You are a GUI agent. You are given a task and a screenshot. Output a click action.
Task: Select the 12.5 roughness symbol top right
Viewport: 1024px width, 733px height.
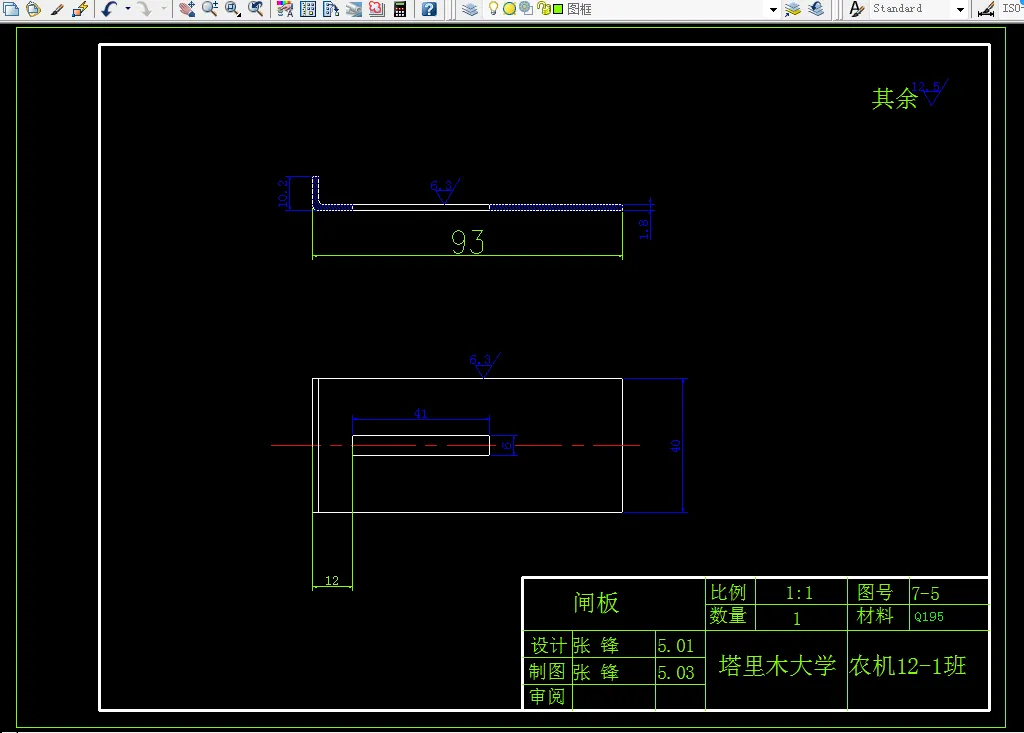click(931, 92)
